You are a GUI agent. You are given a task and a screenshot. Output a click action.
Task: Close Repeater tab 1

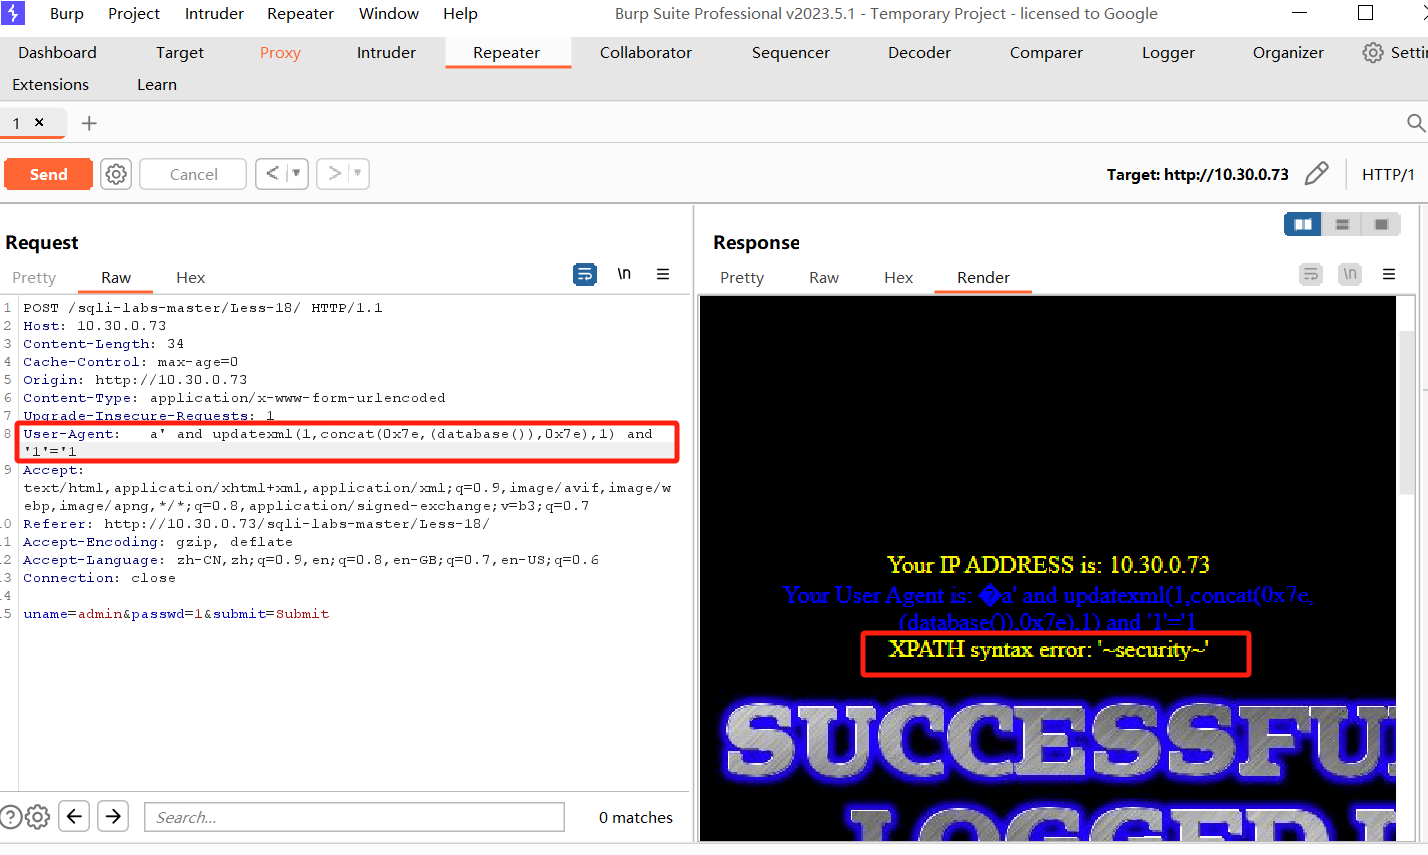tap(39, 122)
